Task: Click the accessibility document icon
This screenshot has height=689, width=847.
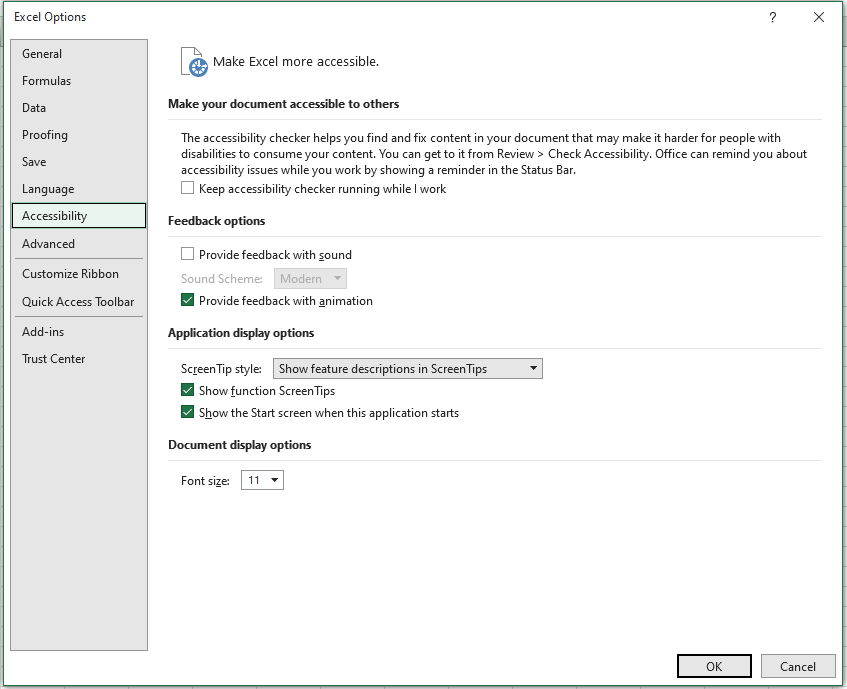Action: (x=194, y=62)
